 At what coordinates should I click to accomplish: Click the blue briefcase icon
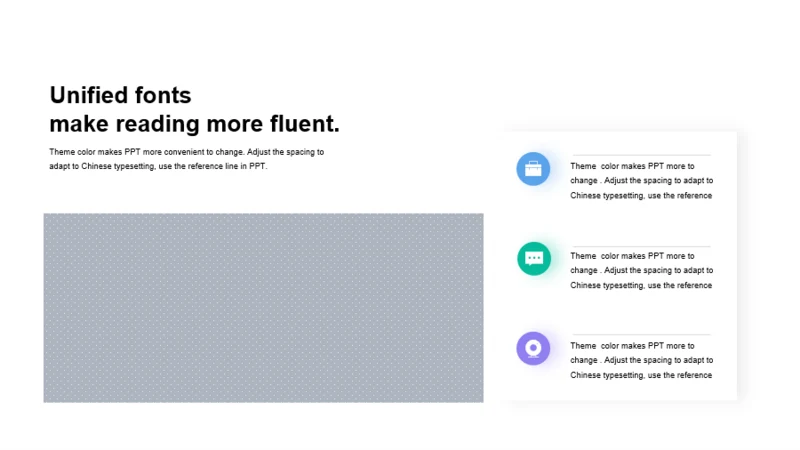533,169
